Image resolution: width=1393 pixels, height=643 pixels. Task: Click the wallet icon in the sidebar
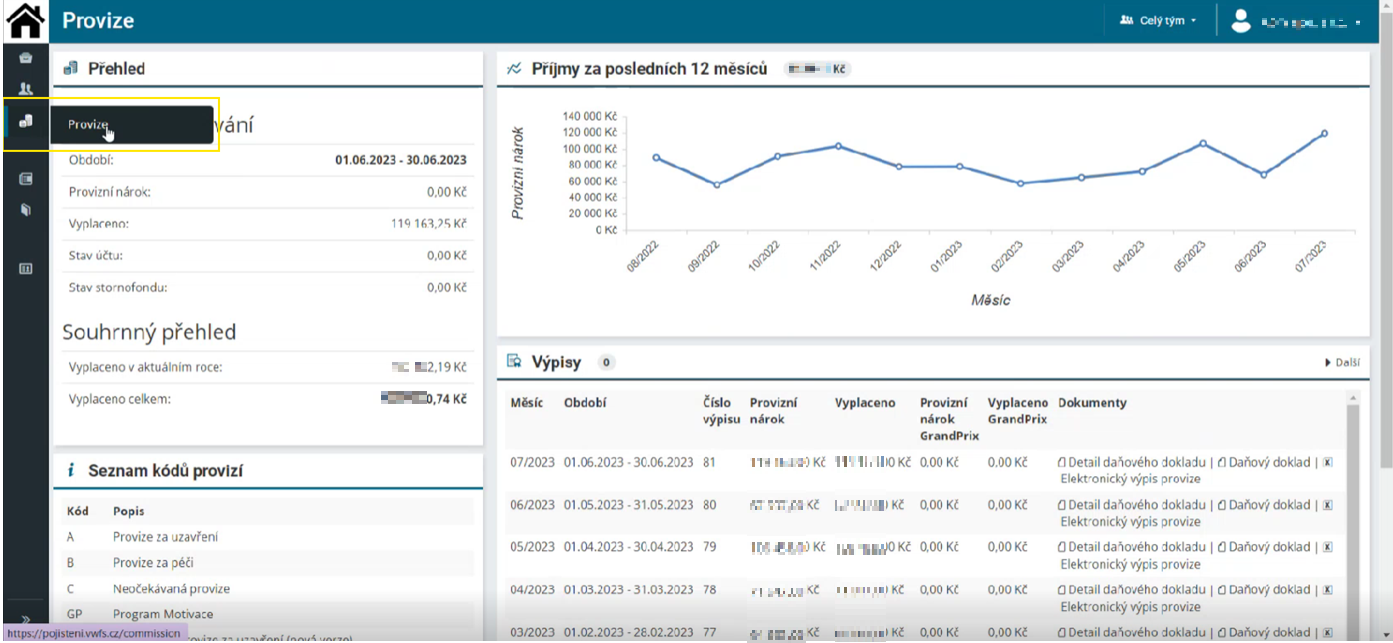click(x=26, y=179)
